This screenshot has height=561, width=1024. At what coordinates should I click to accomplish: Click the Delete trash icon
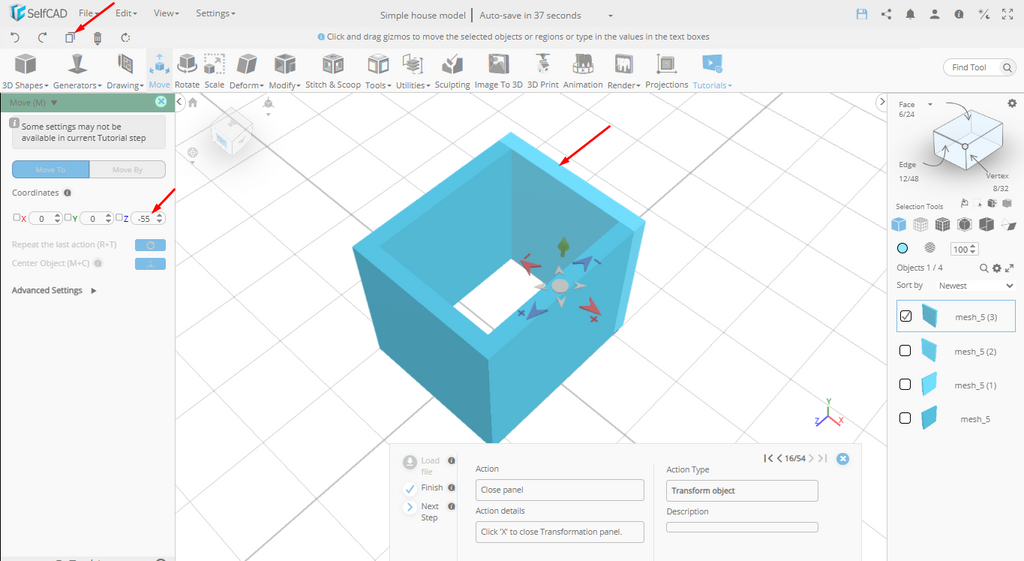coord(97,38)
